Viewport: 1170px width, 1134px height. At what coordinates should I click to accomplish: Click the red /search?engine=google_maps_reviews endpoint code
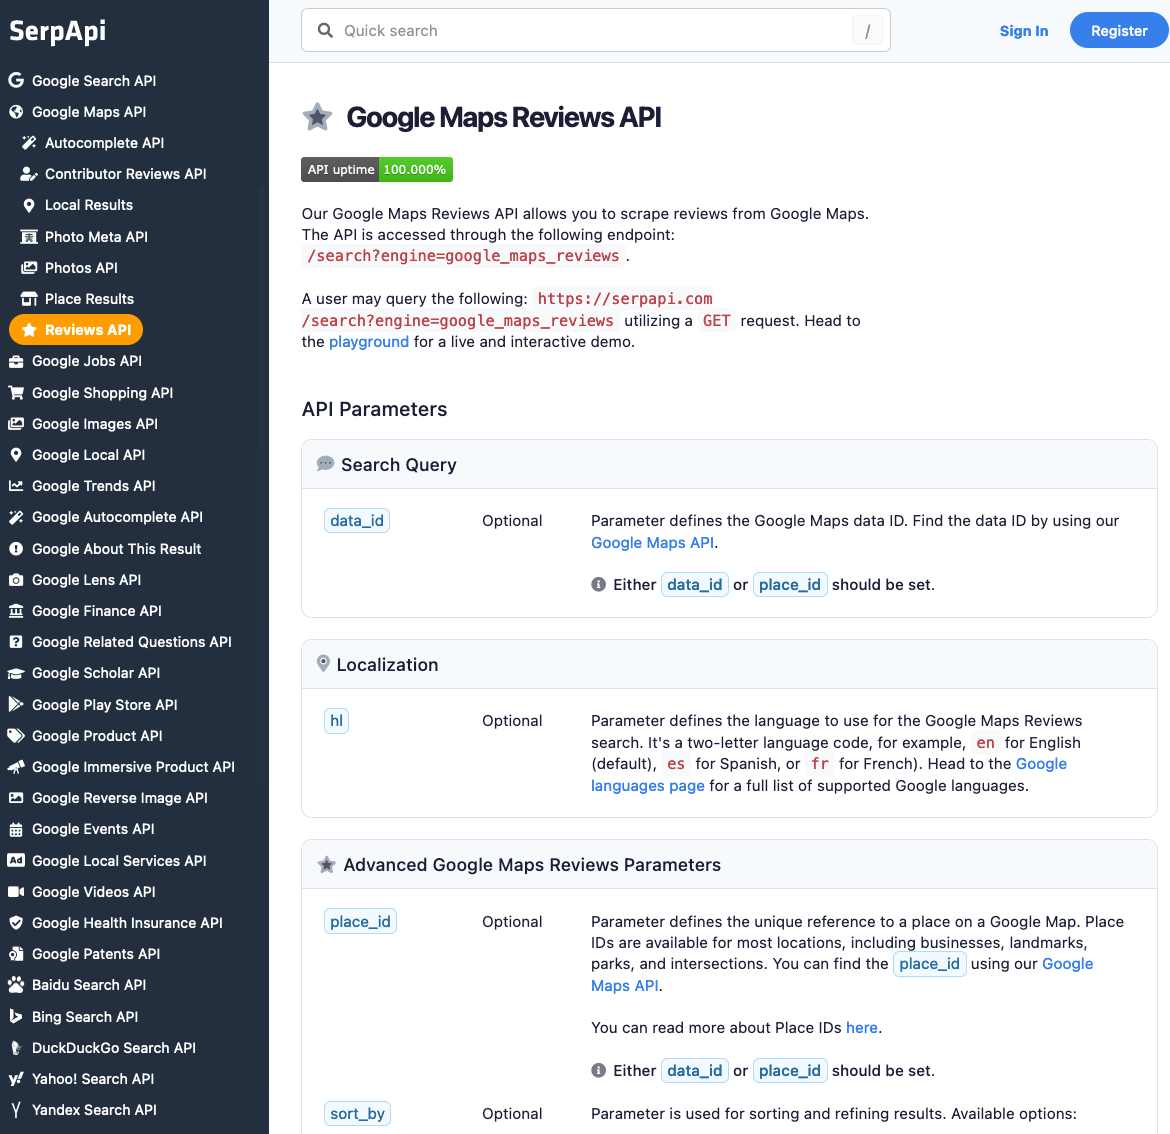463,256
